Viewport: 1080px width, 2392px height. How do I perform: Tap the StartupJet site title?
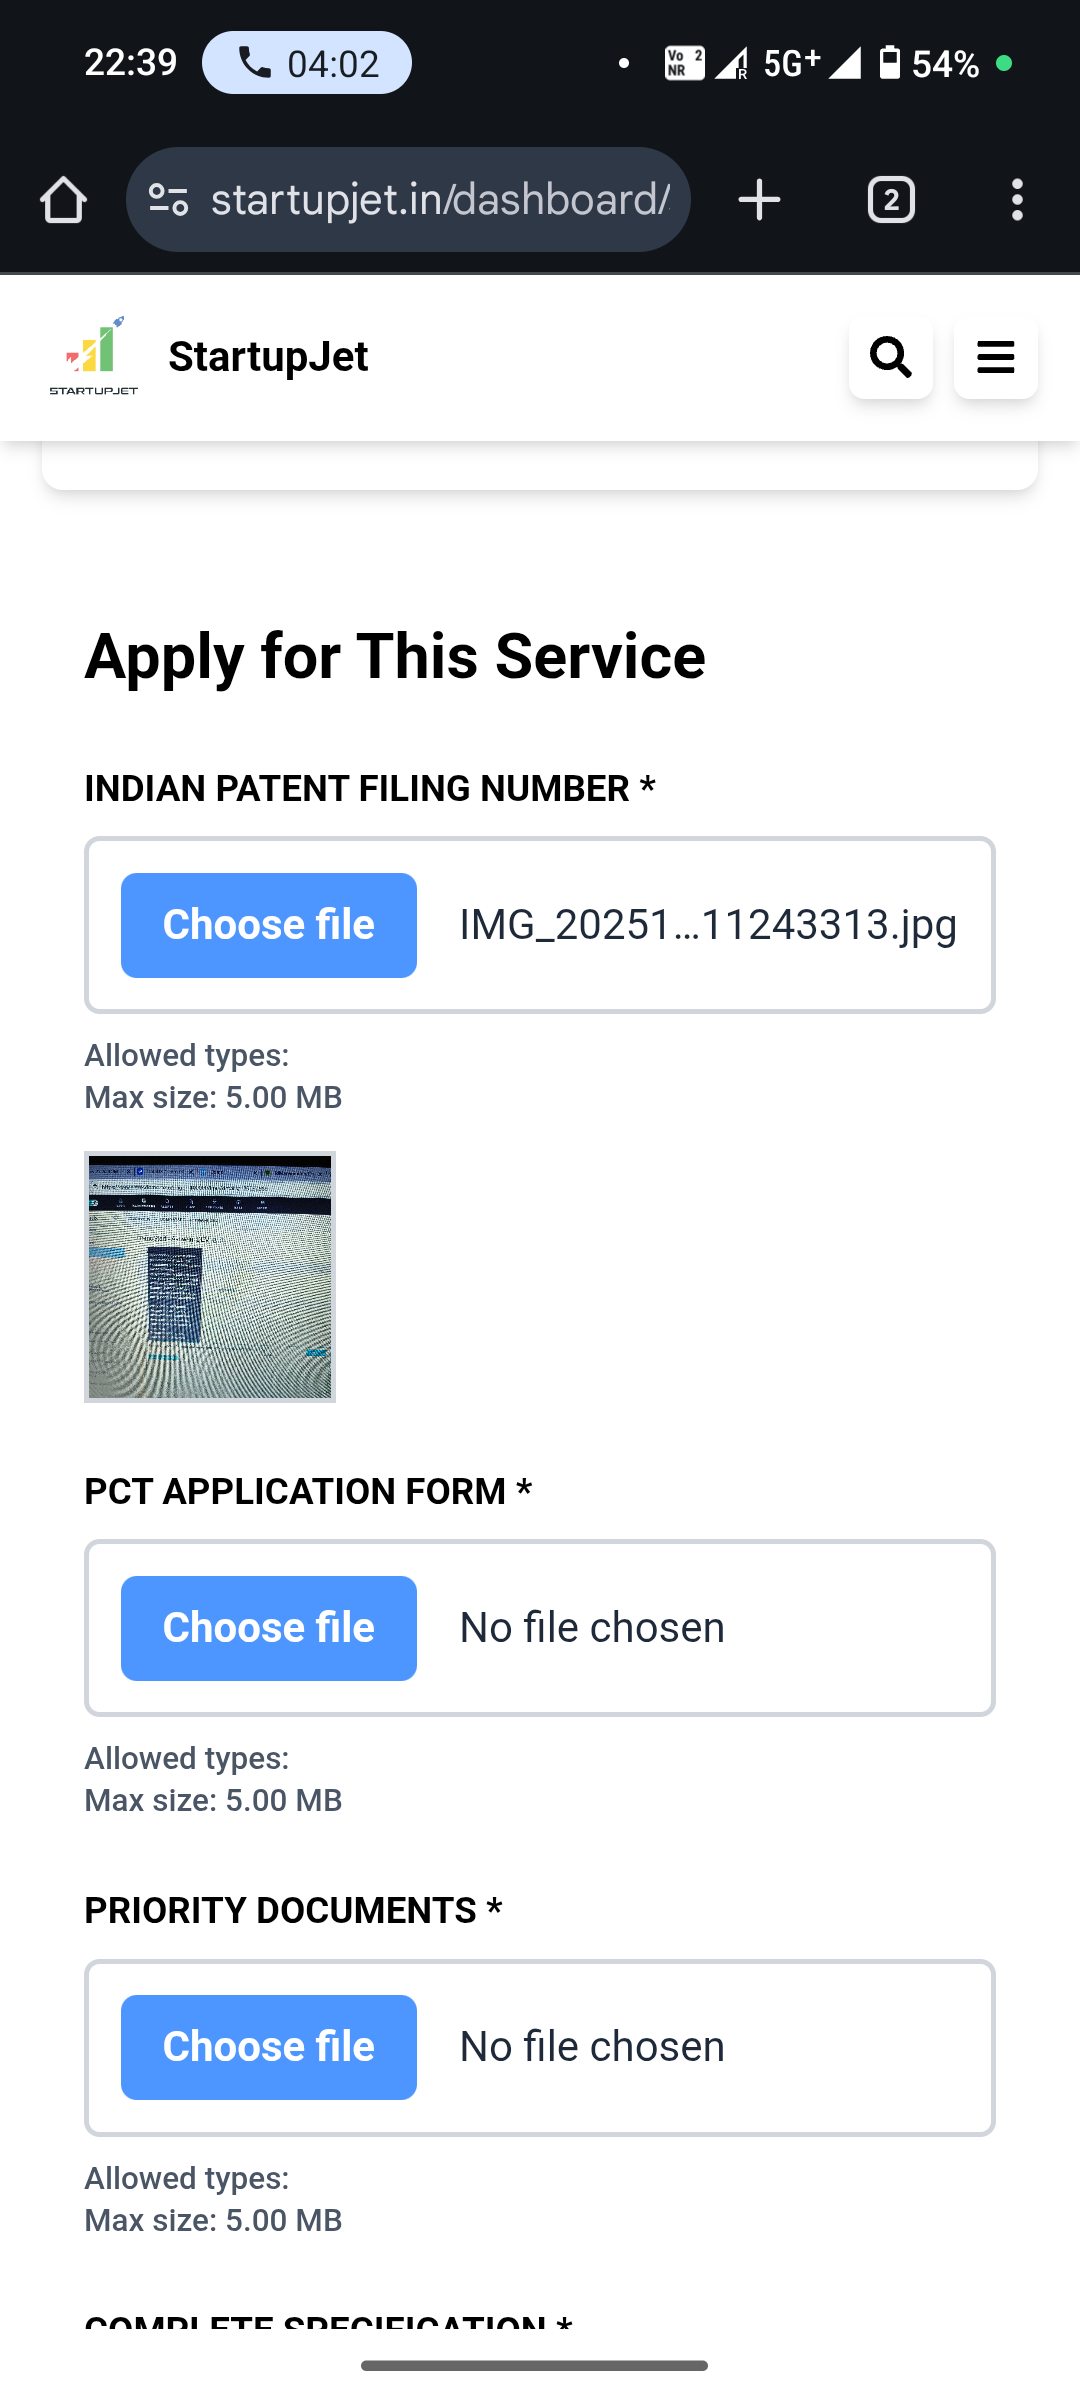click(x=268, y=357)
